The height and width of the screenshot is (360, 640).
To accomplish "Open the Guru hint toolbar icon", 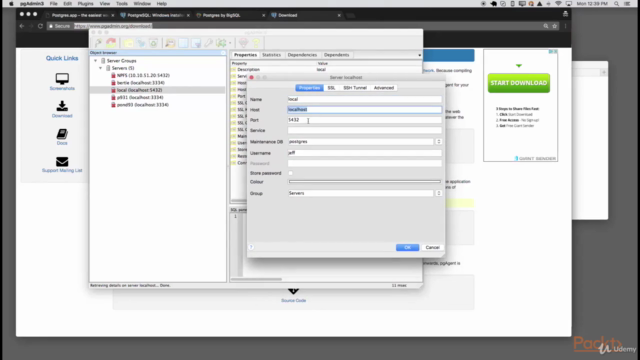I will coord(243,43).
